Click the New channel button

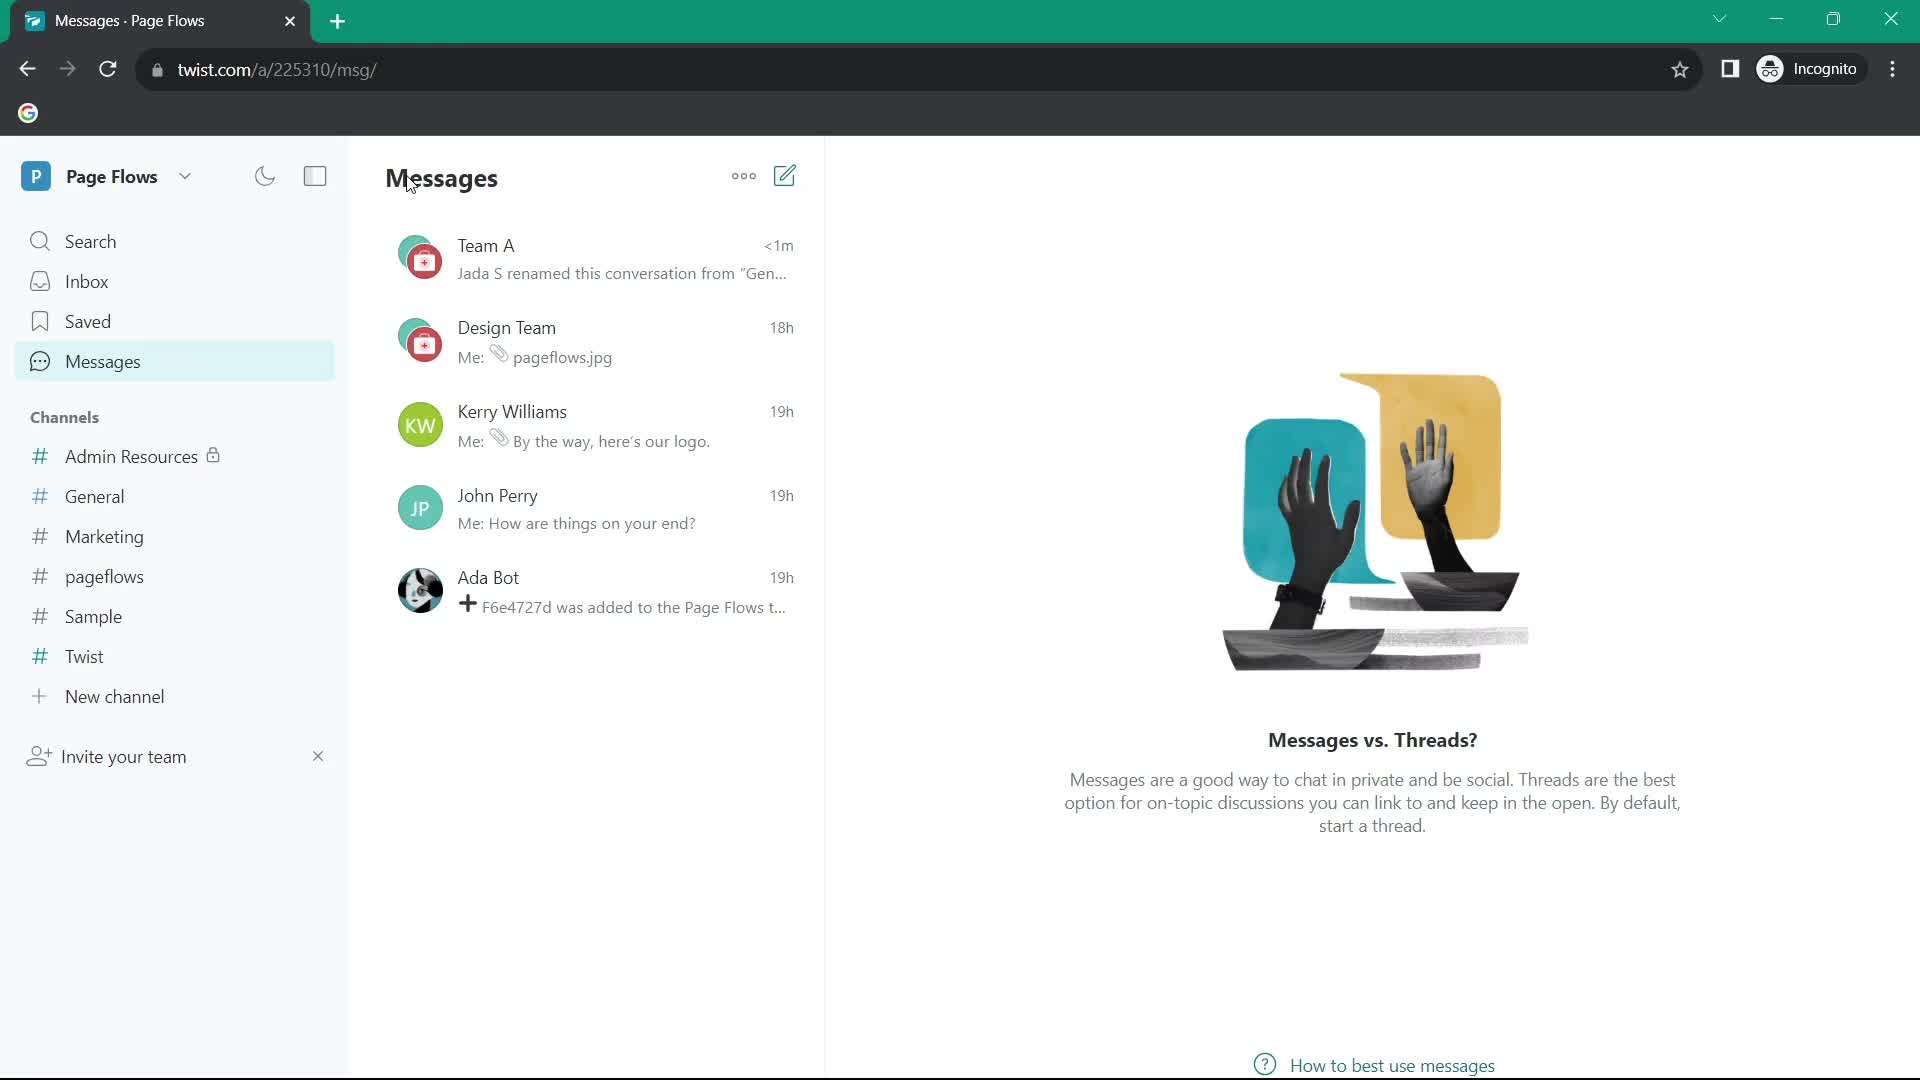tap(115, 696)
